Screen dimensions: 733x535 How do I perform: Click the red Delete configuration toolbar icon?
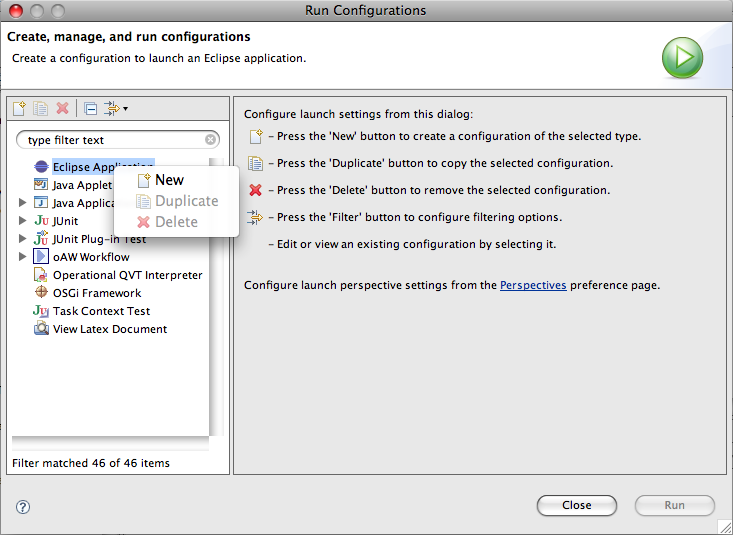click(x=62, y=108)
